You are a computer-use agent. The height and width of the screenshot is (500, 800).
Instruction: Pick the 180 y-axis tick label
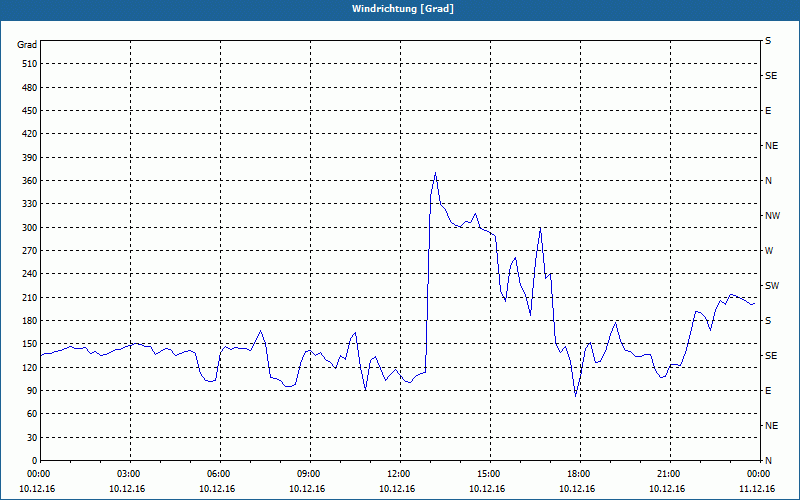(x=30, y=320)
